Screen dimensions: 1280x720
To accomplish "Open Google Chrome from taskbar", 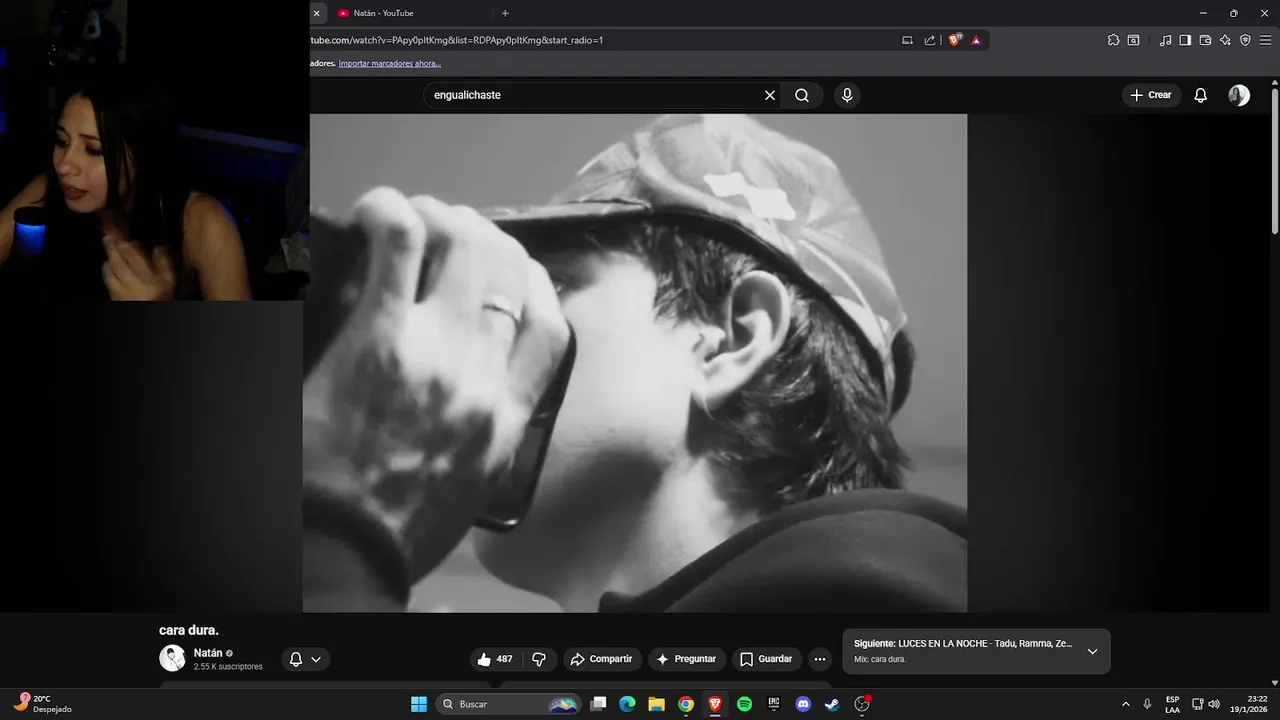I will coord(686,704).
